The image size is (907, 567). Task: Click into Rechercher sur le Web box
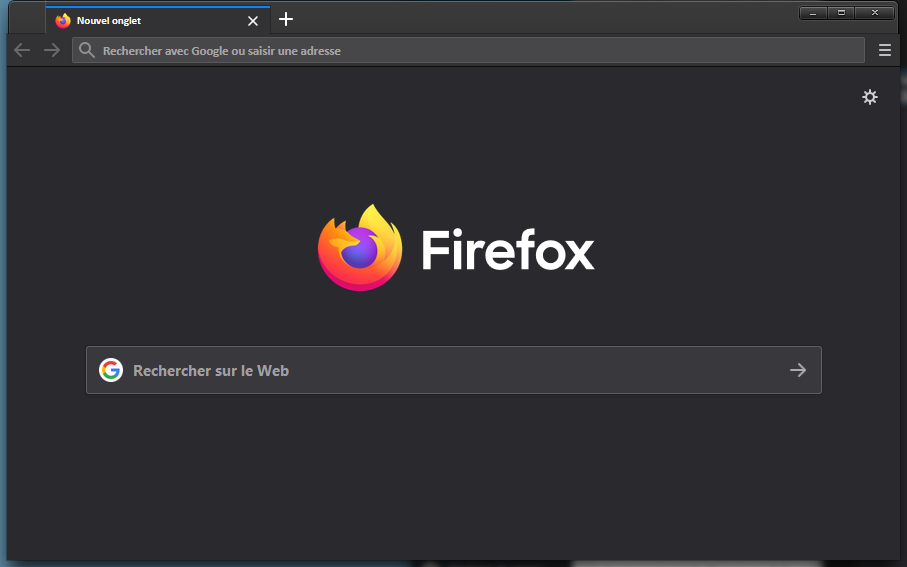(x=450, y=370)
